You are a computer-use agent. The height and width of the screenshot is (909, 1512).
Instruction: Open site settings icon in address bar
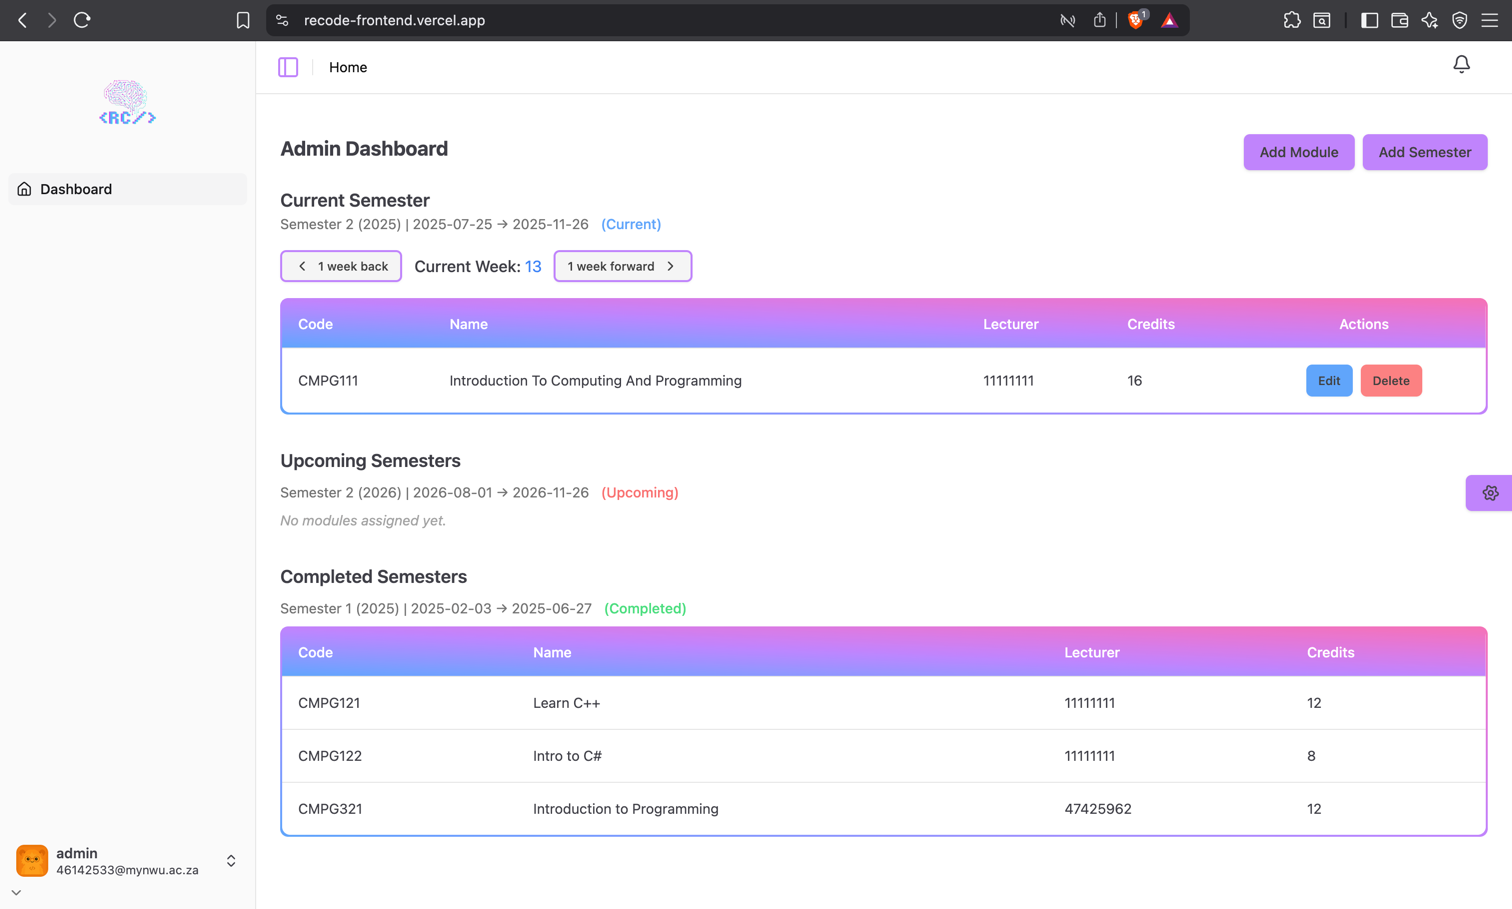click(282, 20)
